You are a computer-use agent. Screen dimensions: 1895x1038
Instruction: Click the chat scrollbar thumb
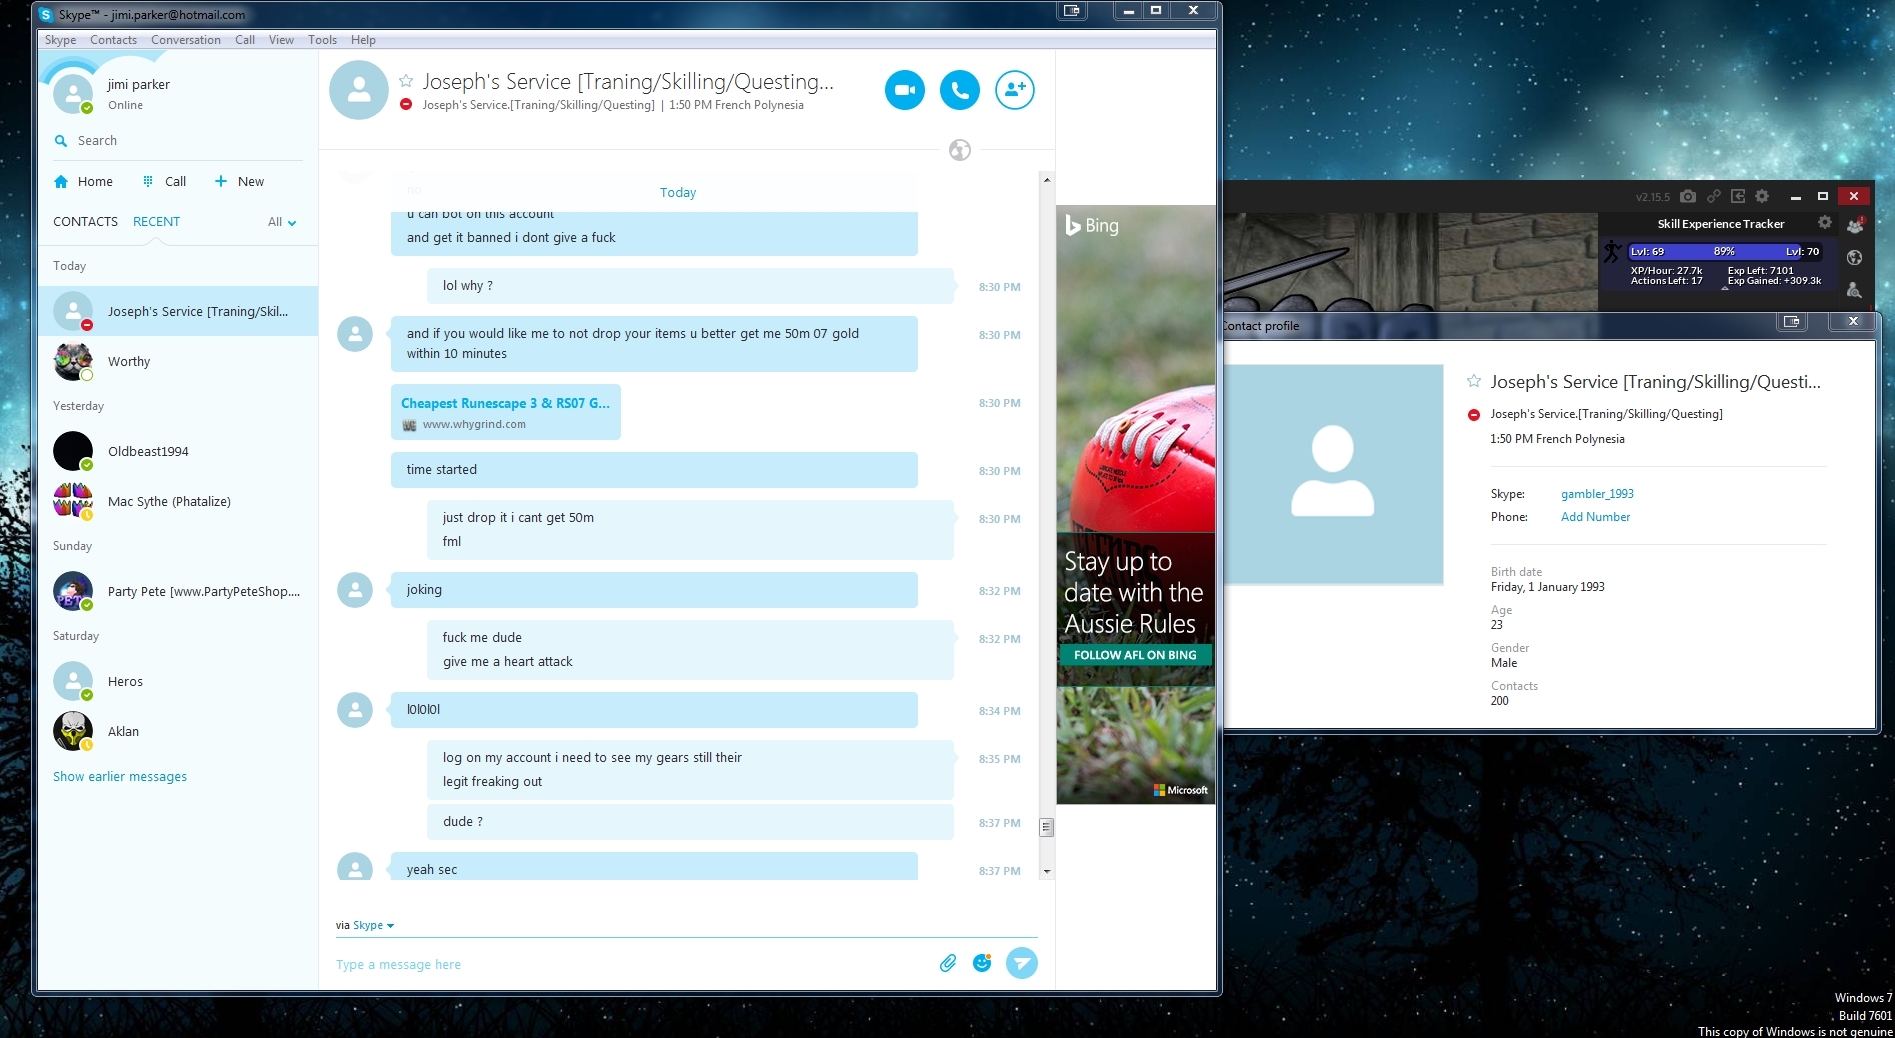1046,827
